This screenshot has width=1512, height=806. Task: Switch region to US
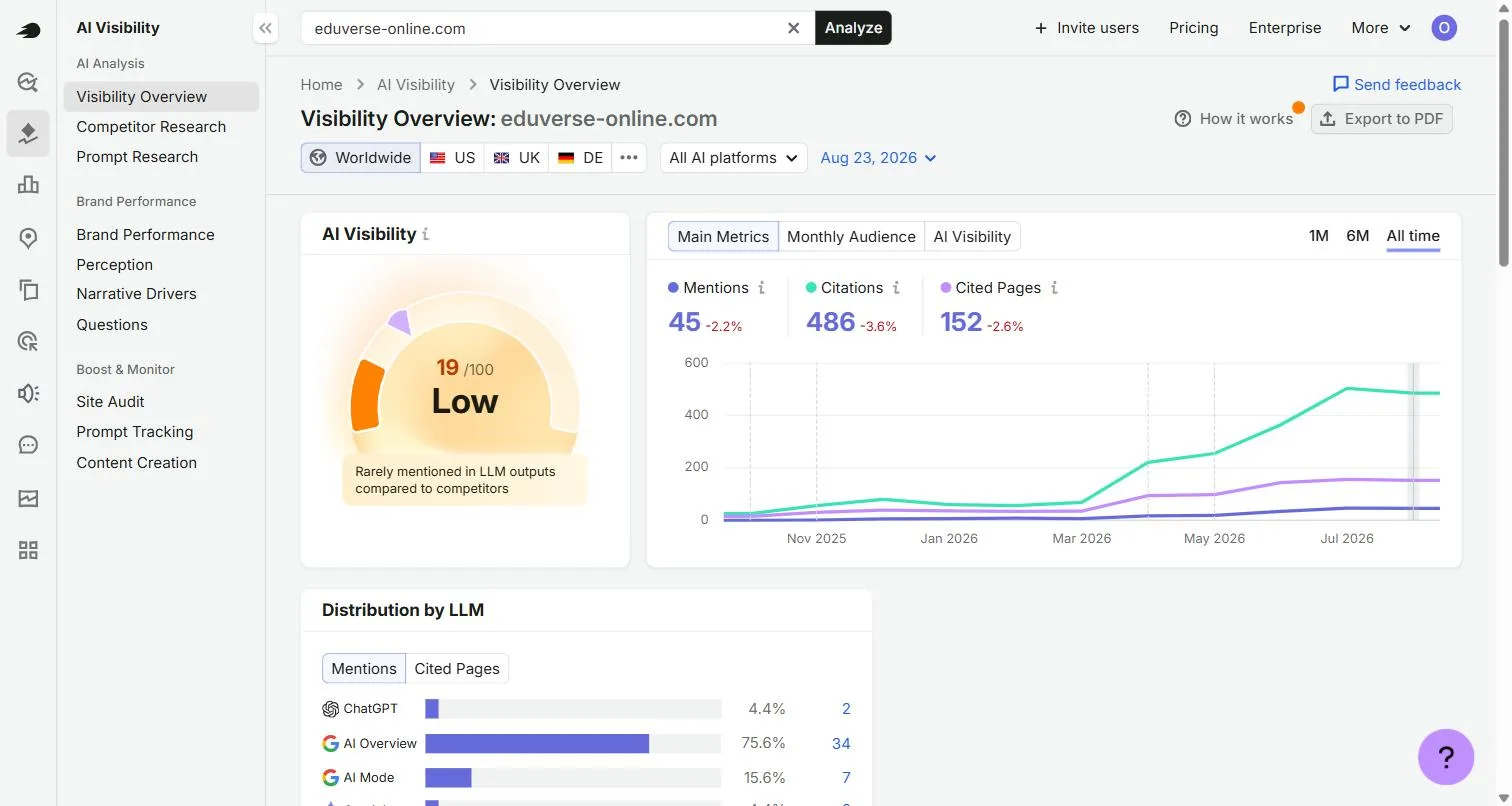[452, 158]
